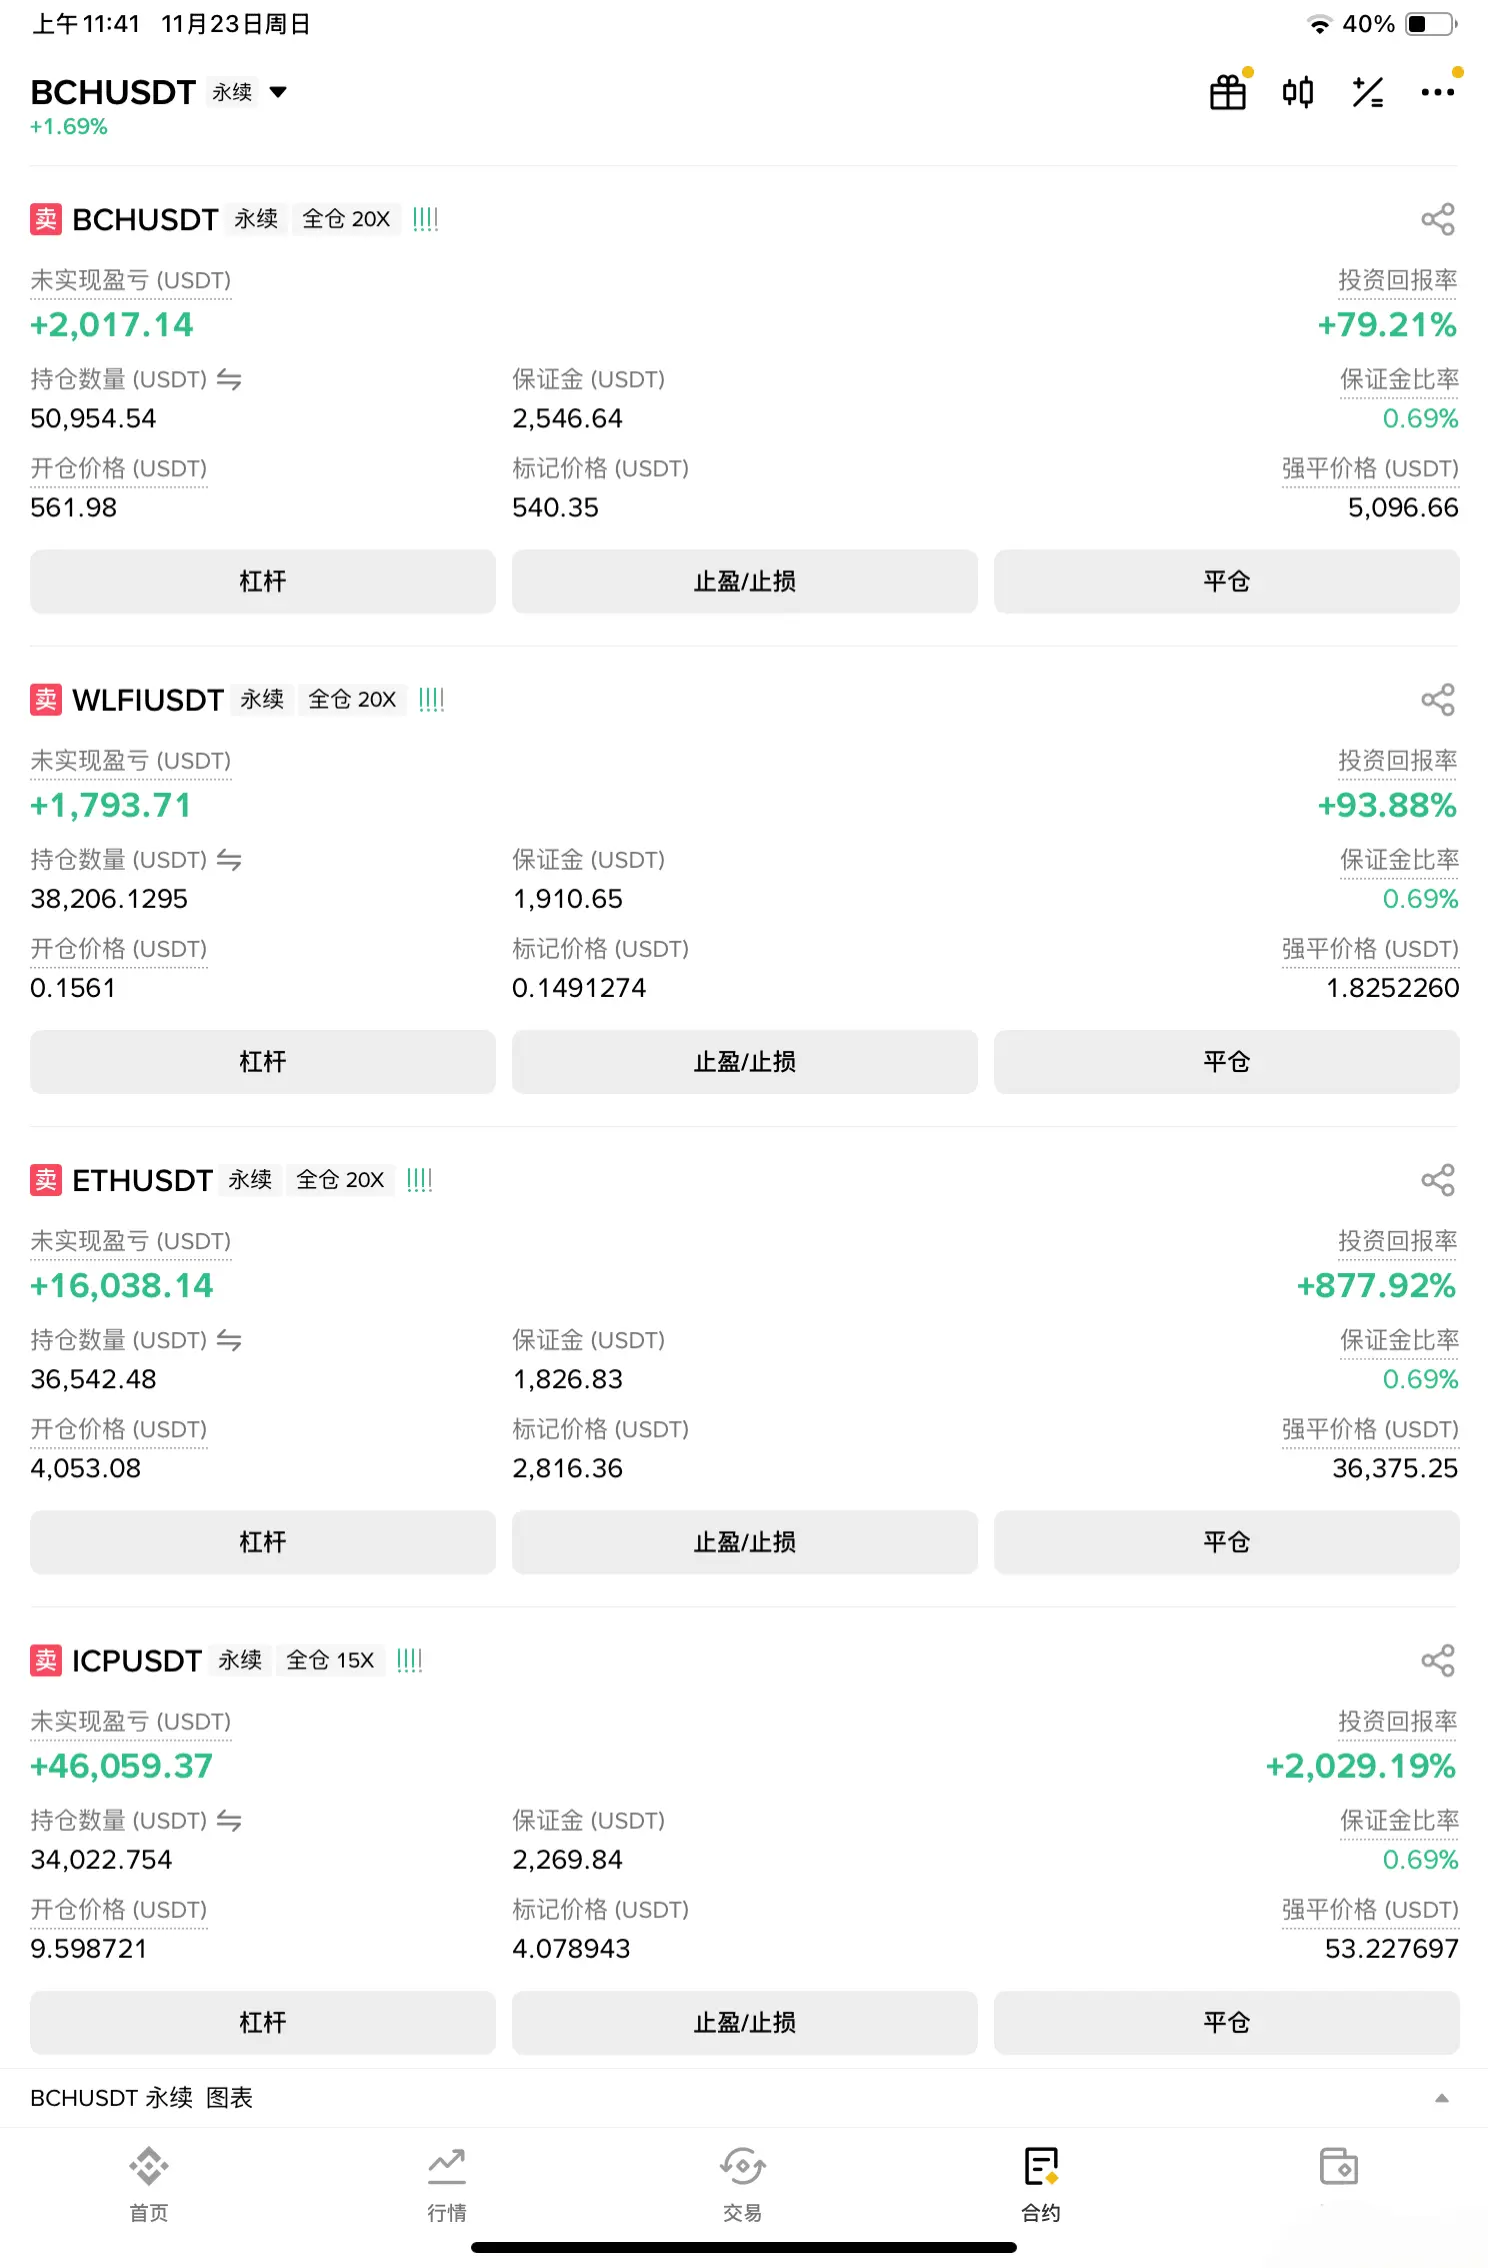Share the WLFIUSDT position
Image resolution: width=1488 pixels, height=2268 pixels.
coord(1438,699)
